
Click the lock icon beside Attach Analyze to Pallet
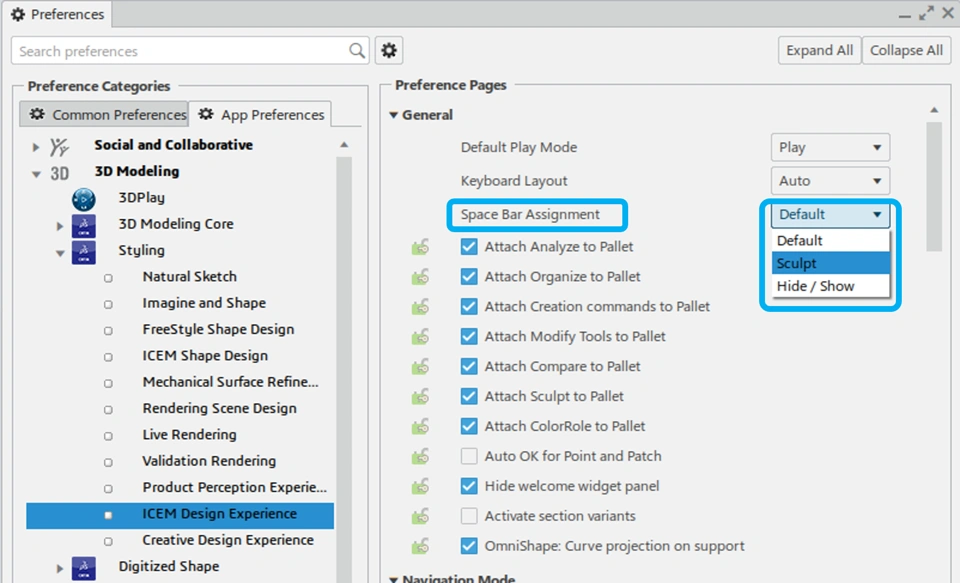point(421,247)
